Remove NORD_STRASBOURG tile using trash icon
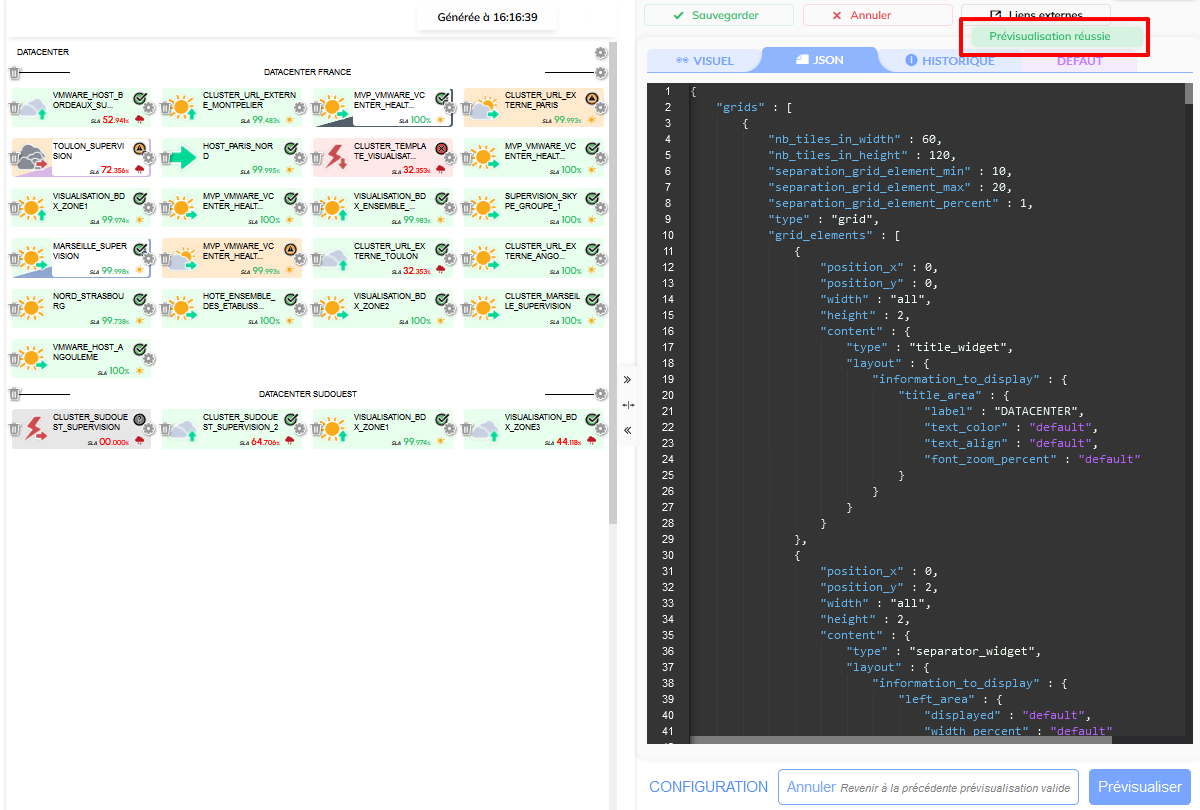The image size is (1200, 810). pyautogui.click(x=17, y=308)
